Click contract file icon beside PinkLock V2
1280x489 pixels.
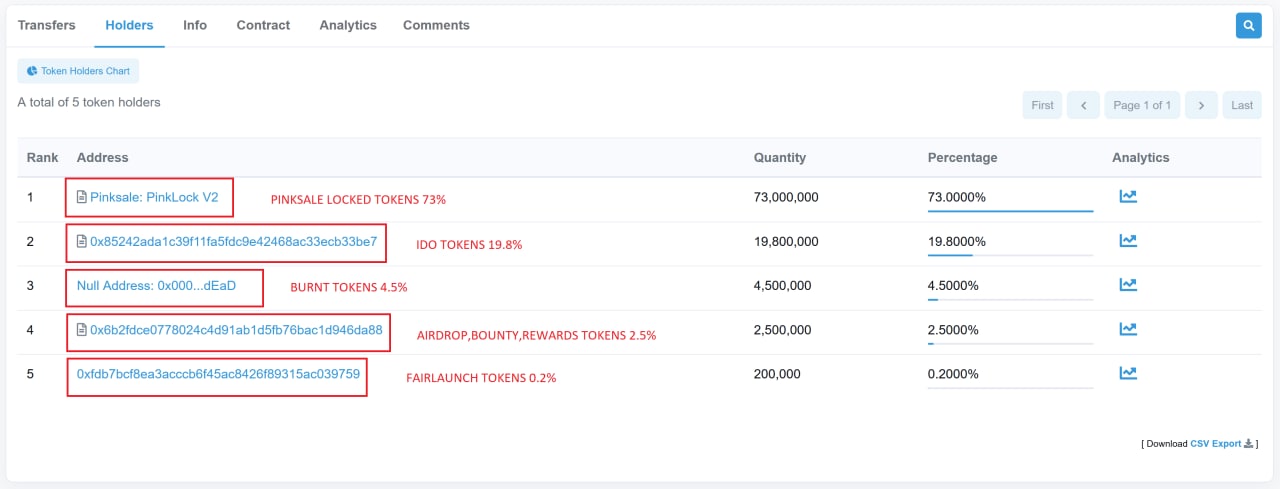[82, 198]
